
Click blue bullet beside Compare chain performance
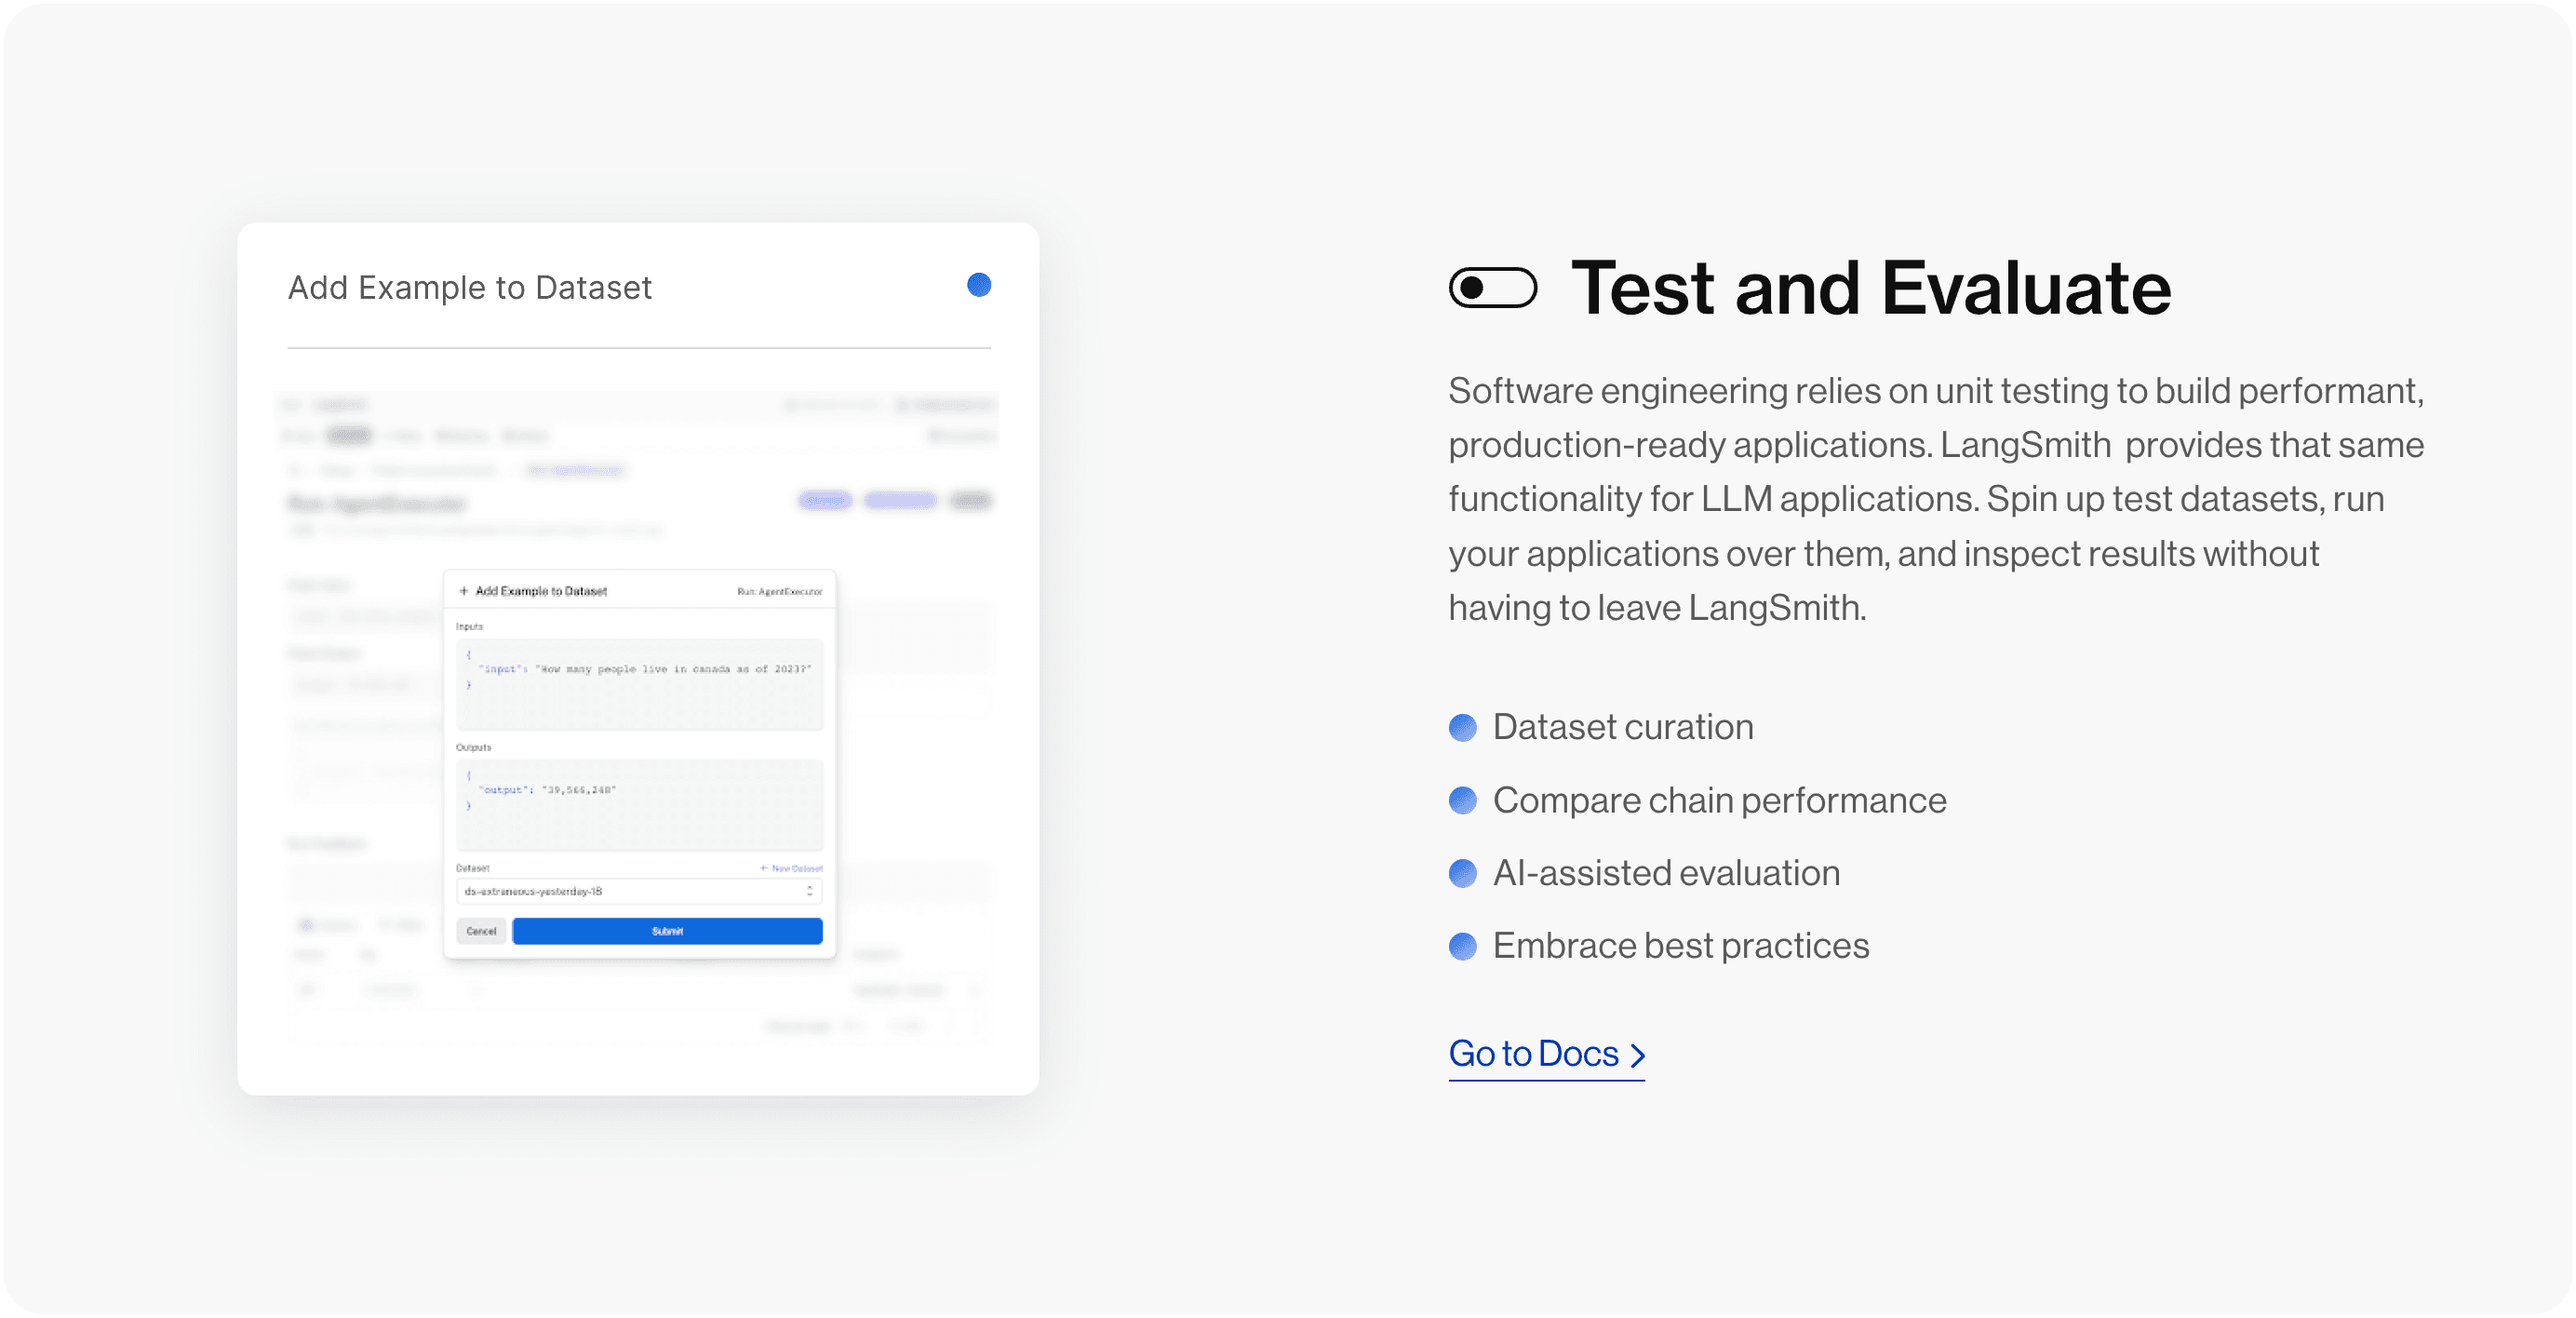[x=1462, y=800]
